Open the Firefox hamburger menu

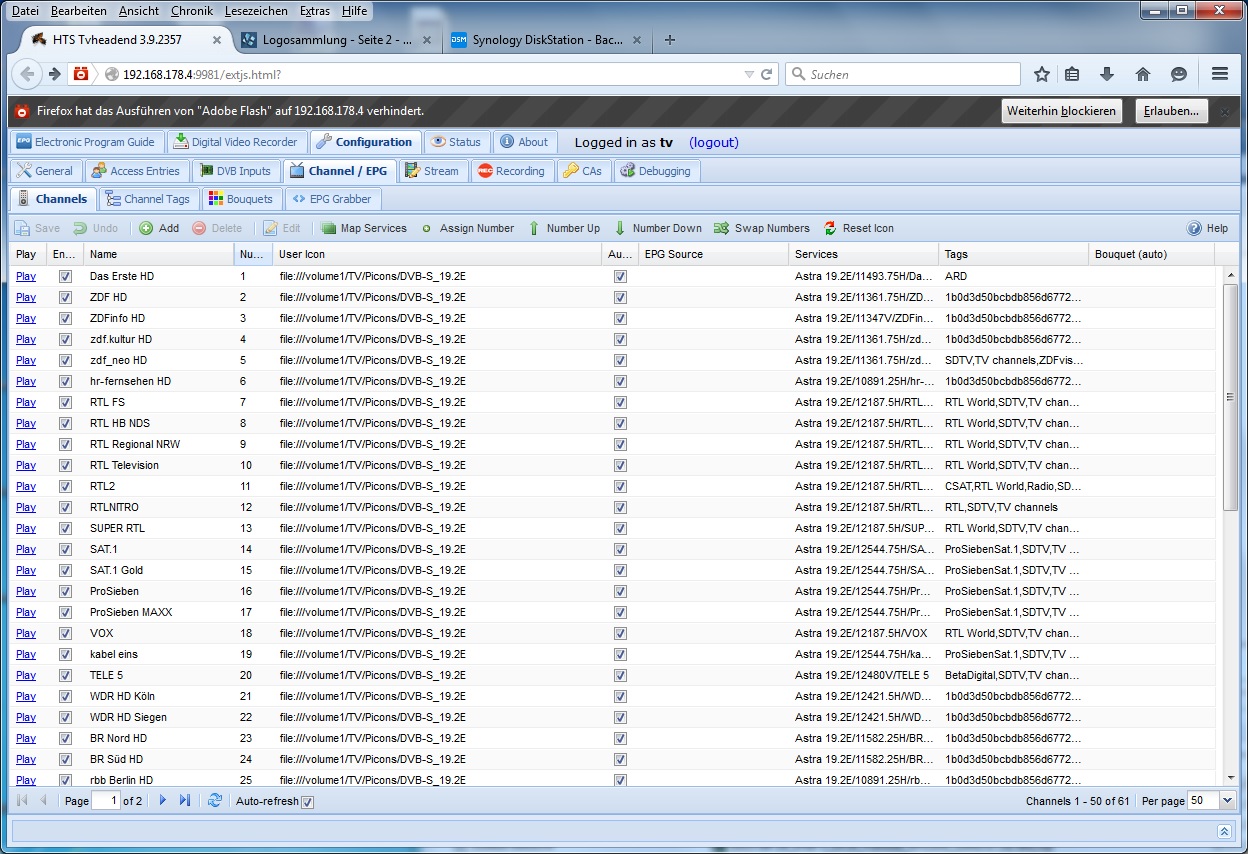[1219, 74]
